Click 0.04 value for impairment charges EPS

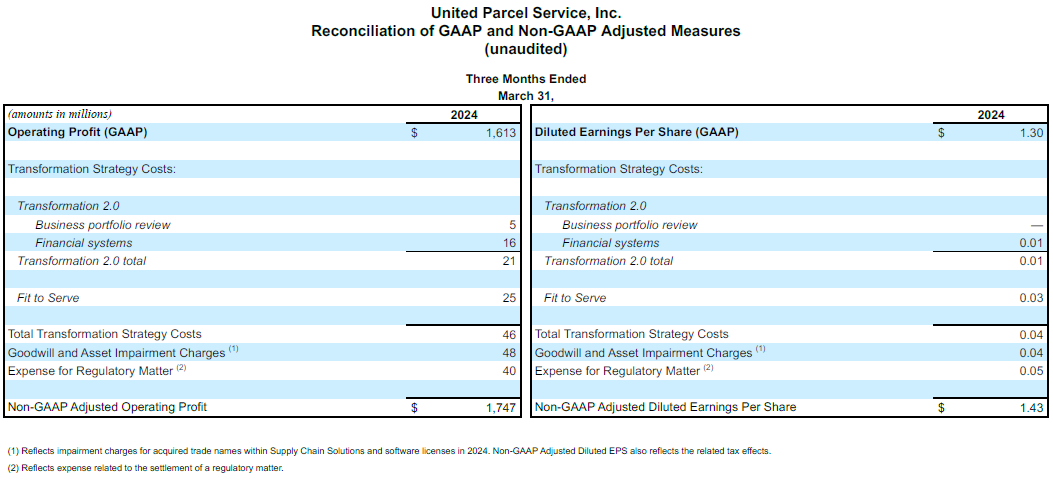coord(1032,352)
